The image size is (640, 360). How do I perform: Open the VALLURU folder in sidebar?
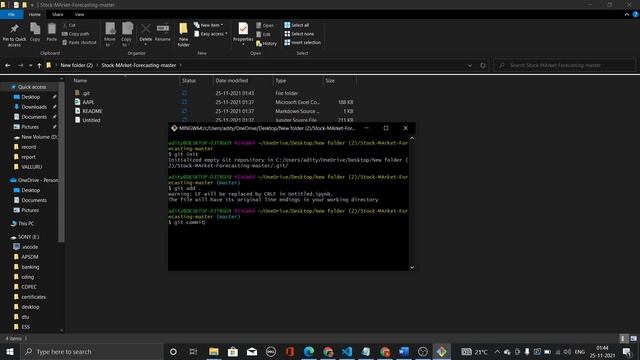pyautogui.click(x=31, y=167)
